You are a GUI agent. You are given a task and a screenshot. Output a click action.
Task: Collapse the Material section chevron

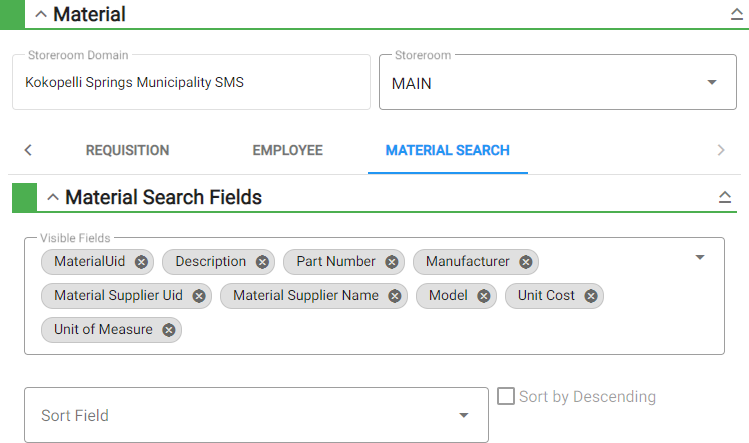[41, 14]
